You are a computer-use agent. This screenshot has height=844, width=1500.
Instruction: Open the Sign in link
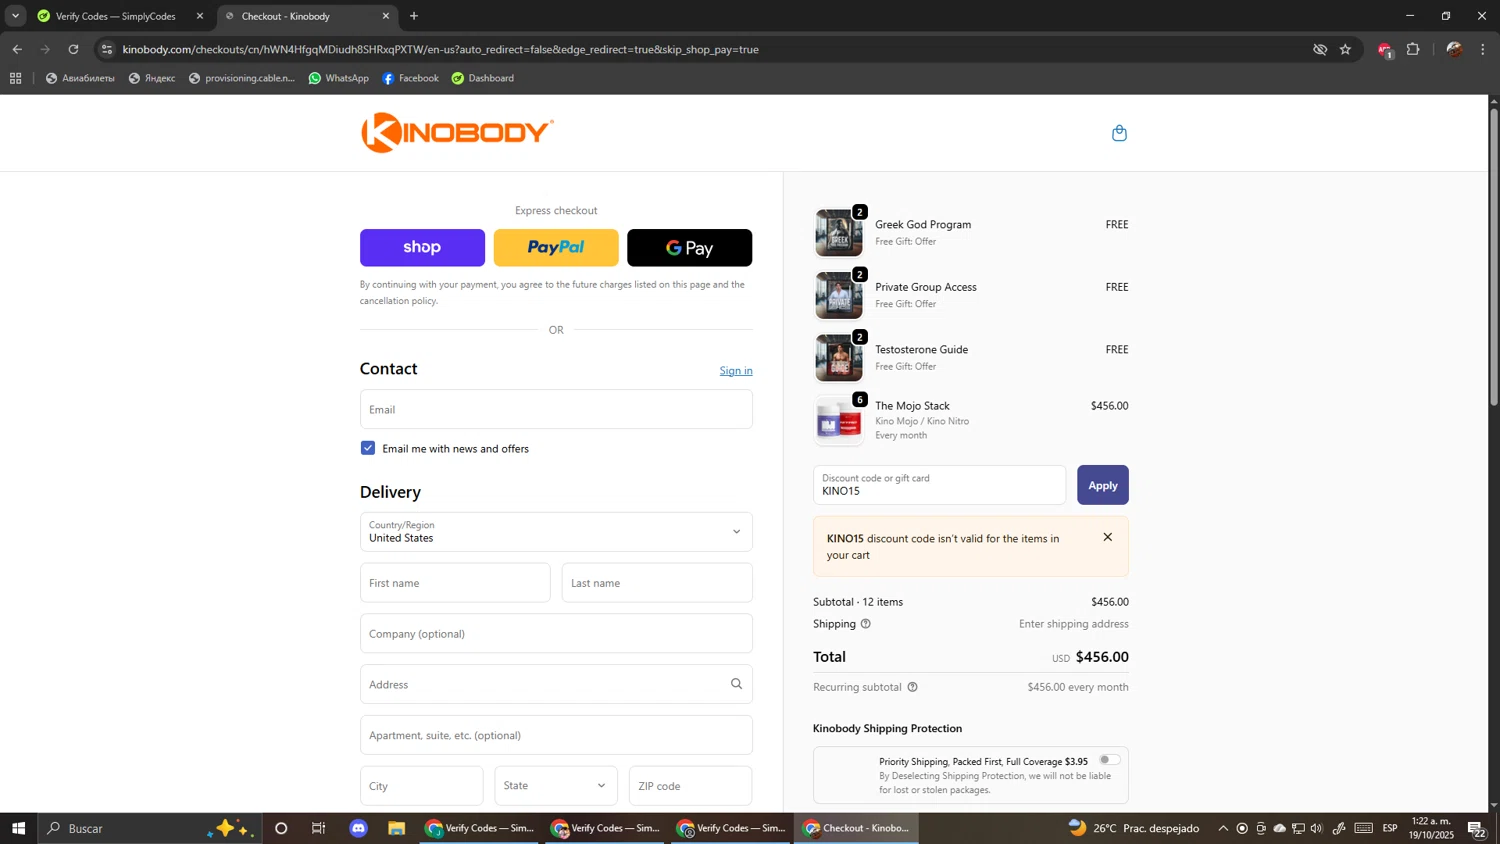pos(736,371)
